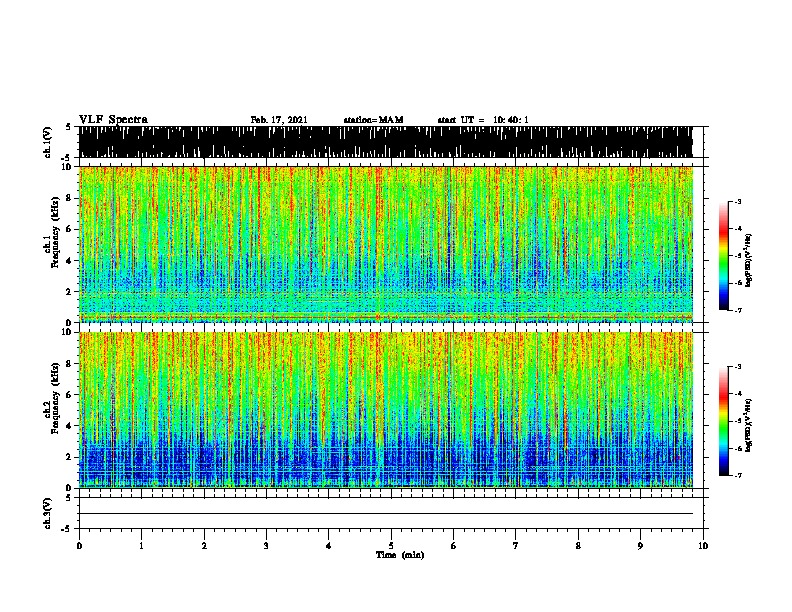Click the "-7" tick on ch.1 color bar
The image size is (792, 612).
737,311
